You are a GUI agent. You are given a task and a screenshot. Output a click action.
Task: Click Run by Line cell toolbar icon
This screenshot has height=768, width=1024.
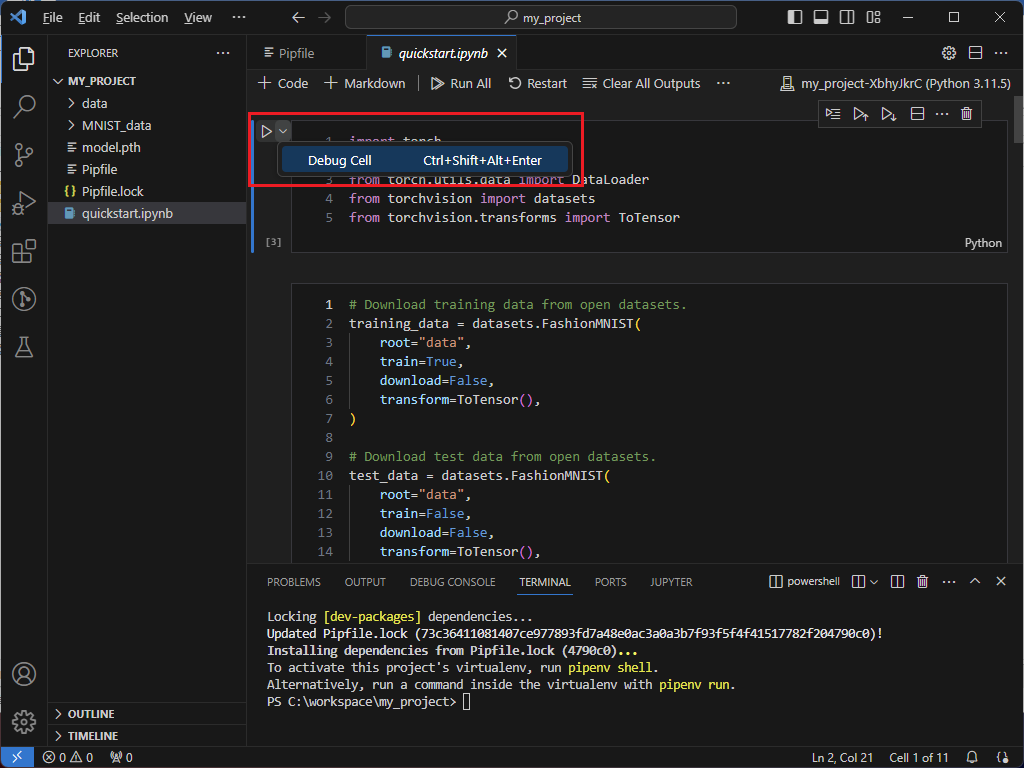(833, 114)
